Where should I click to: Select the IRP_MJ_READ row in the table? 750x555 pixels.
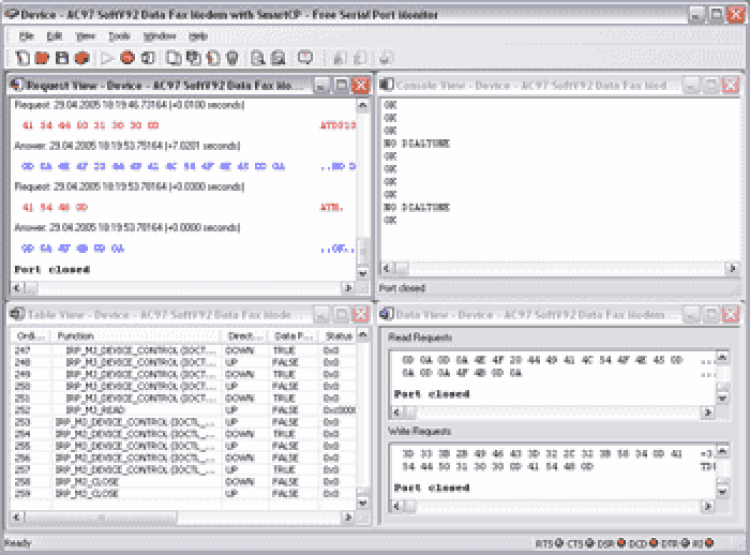click(184, 410)
